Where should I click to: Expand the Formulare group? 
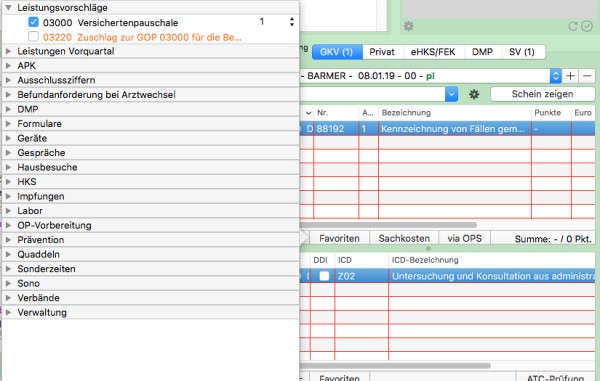point(8,124)
